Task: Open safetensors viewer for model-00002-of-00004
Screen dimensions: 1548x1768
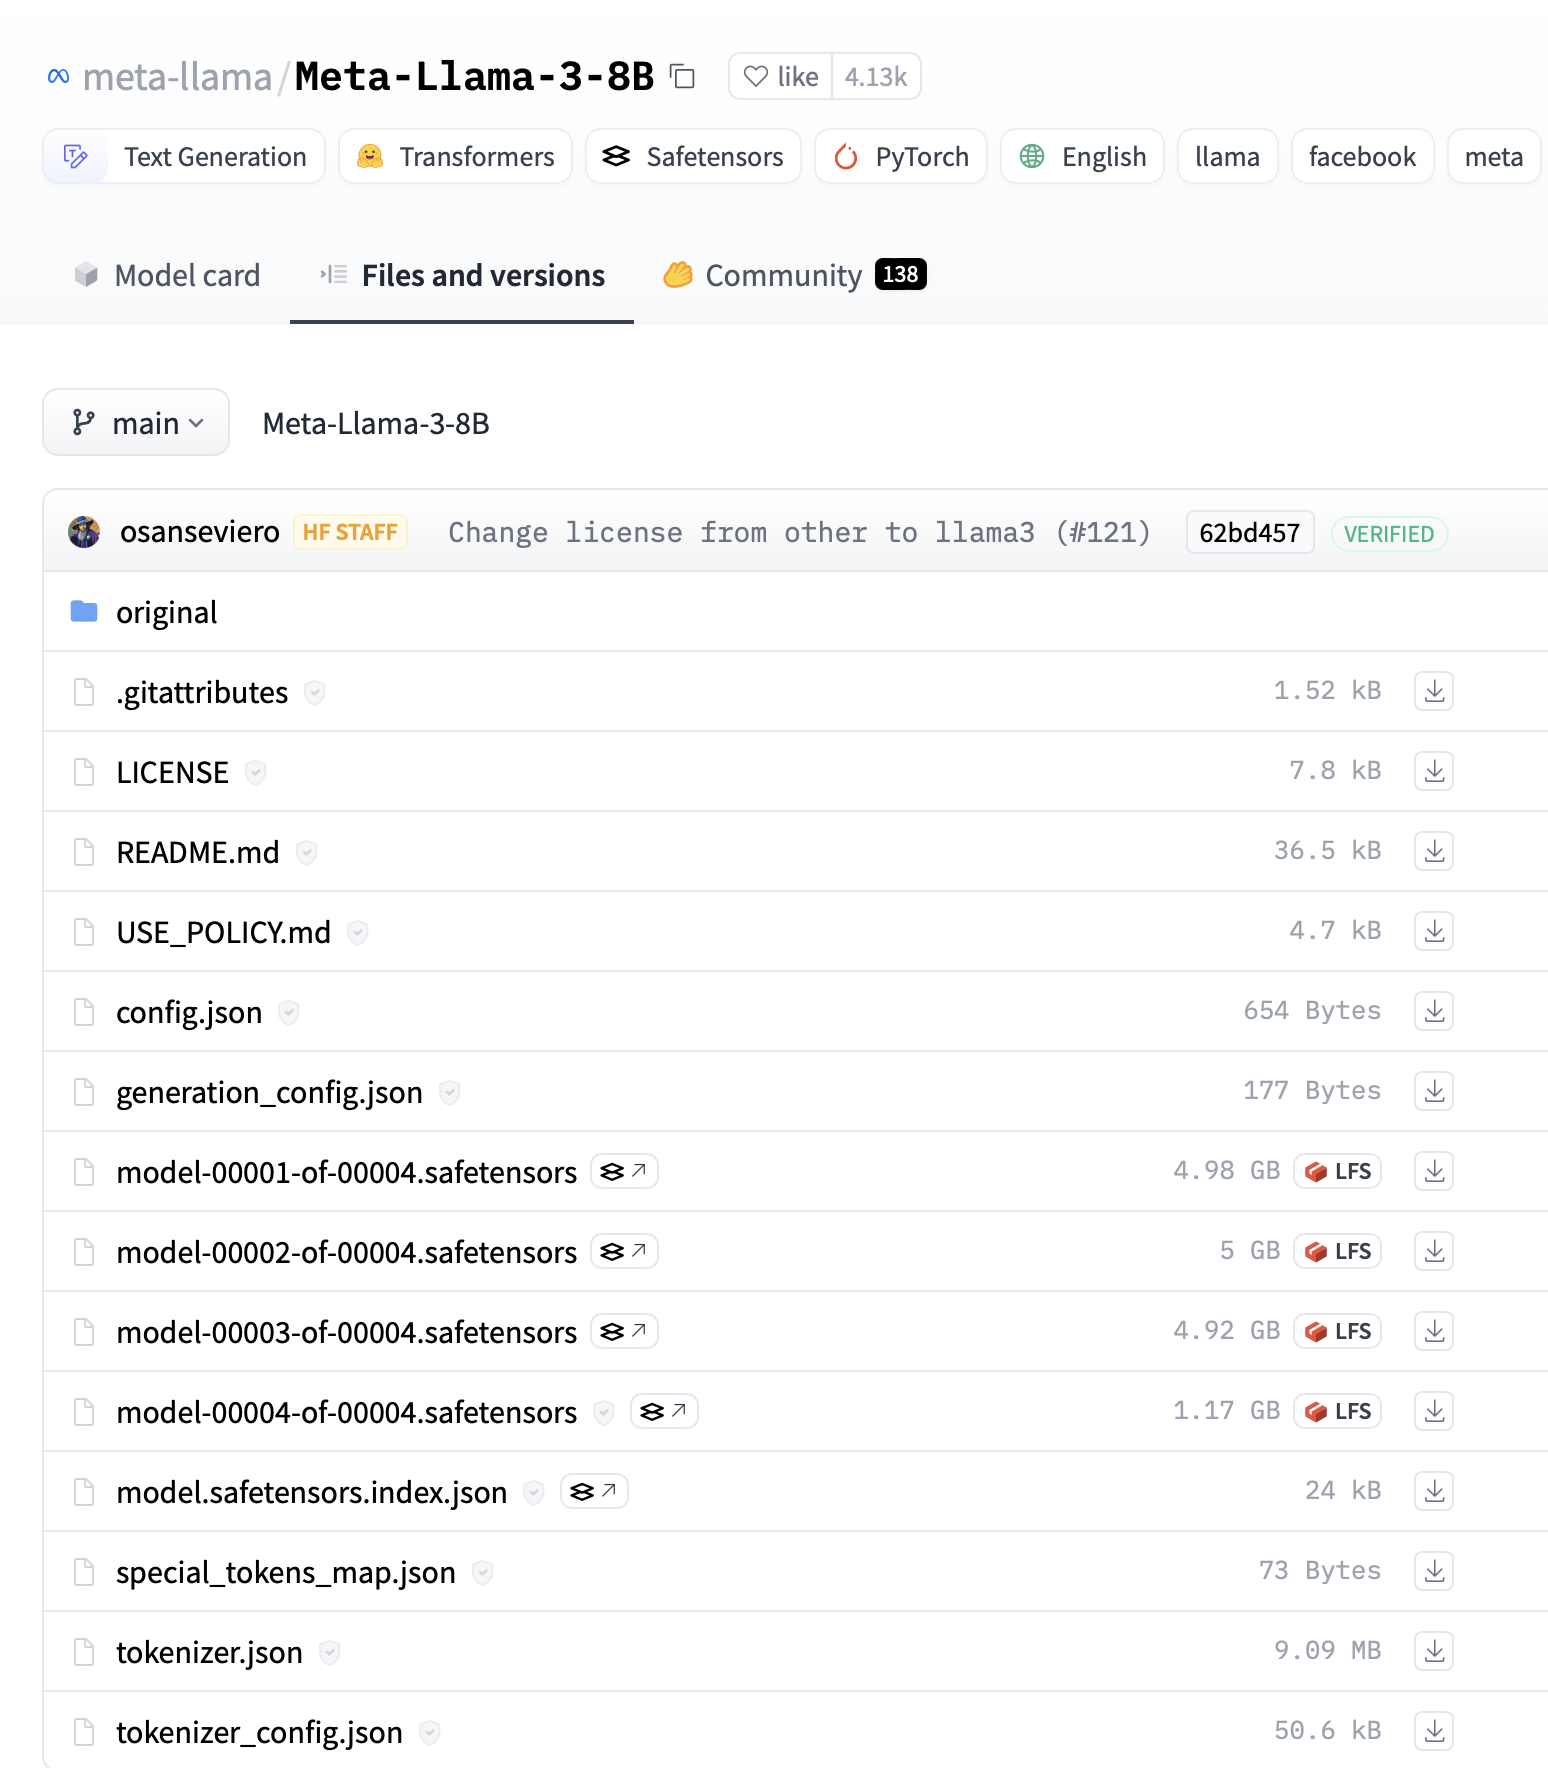Action: pos(624,1251)
